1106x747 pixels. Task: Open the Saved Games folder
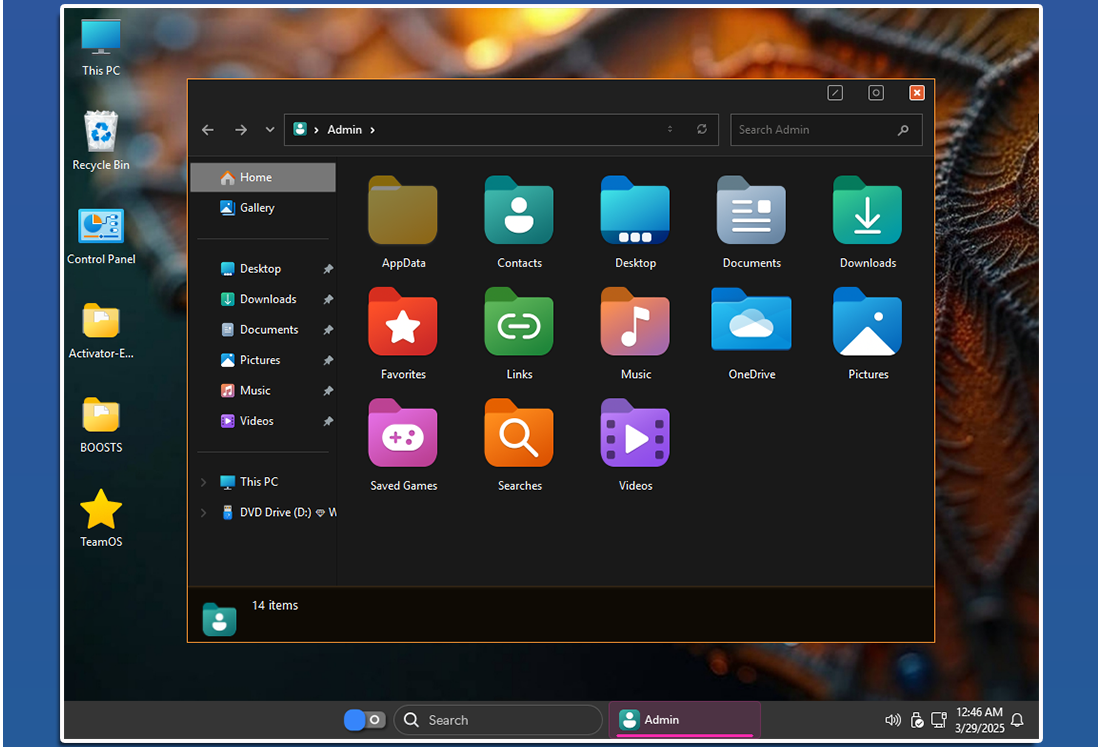tap(403, 433)
